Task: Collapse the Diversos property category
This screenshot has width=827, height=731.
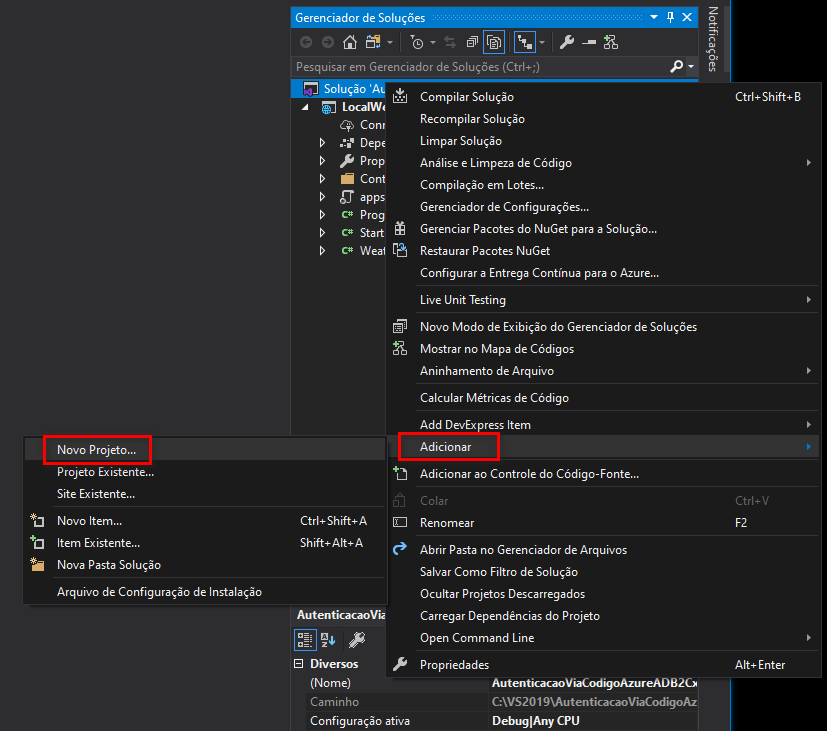Action: point(299,664)
